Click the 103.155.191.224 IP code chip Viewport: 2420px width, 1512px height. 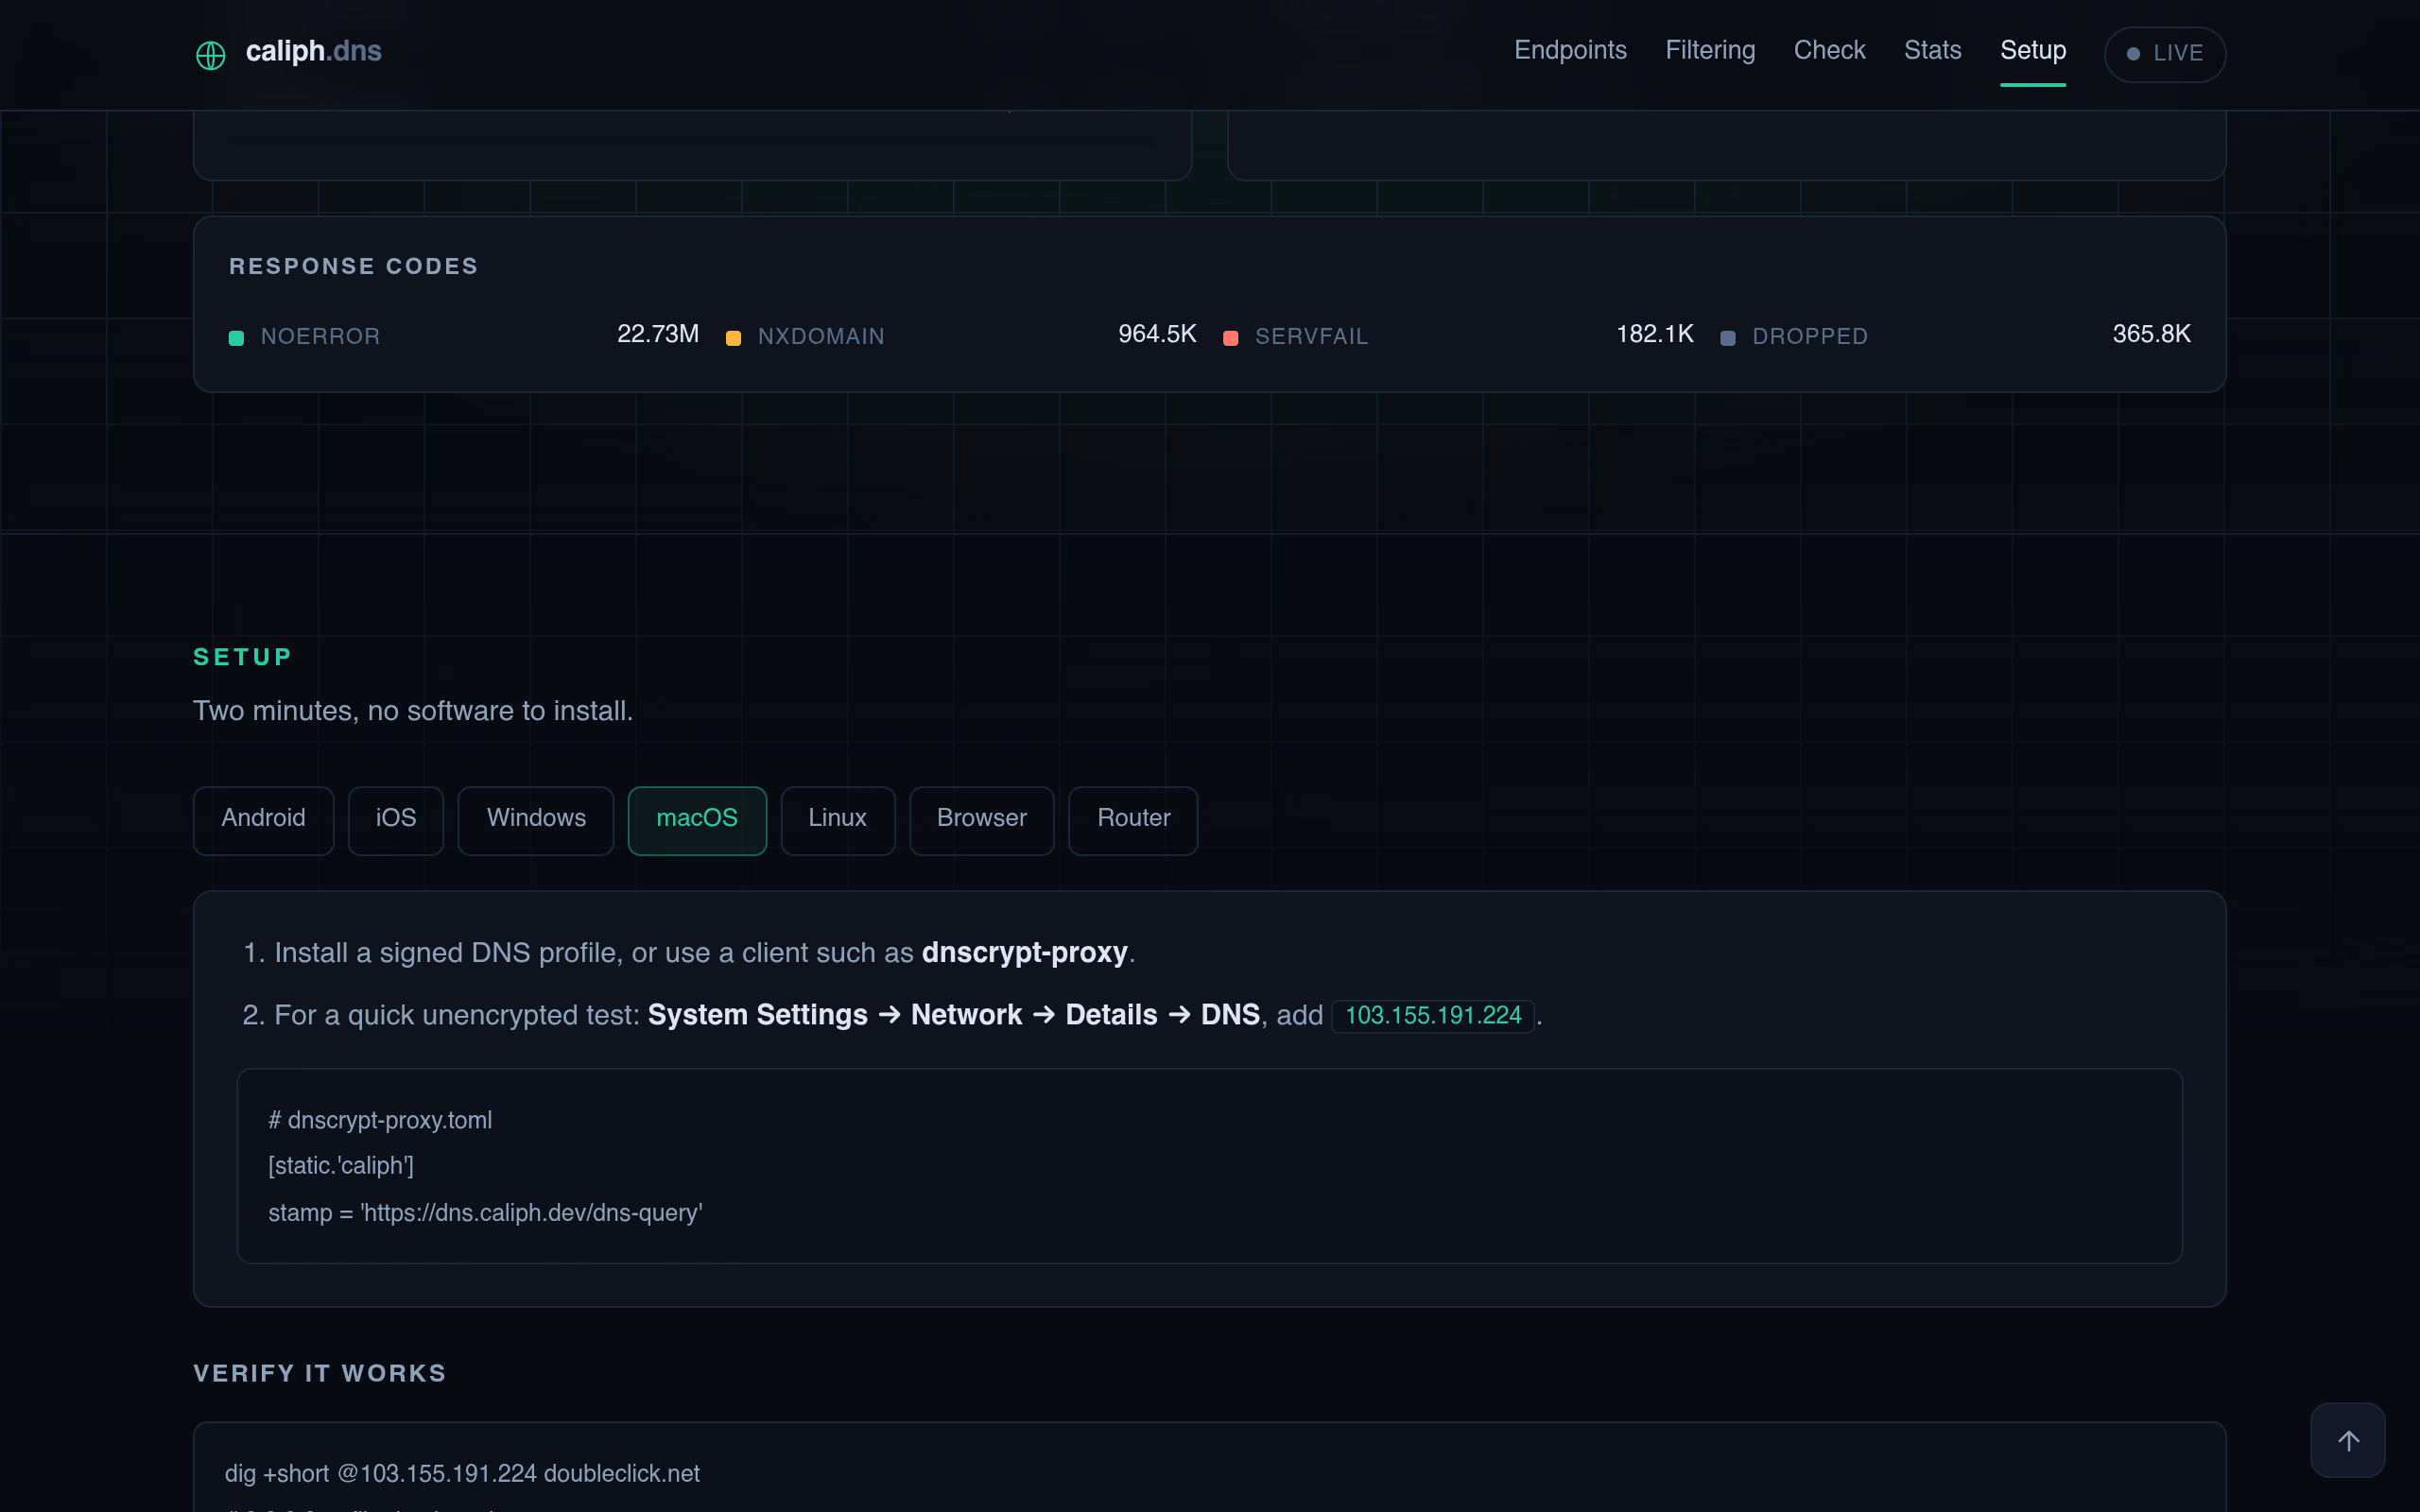1433,1015
